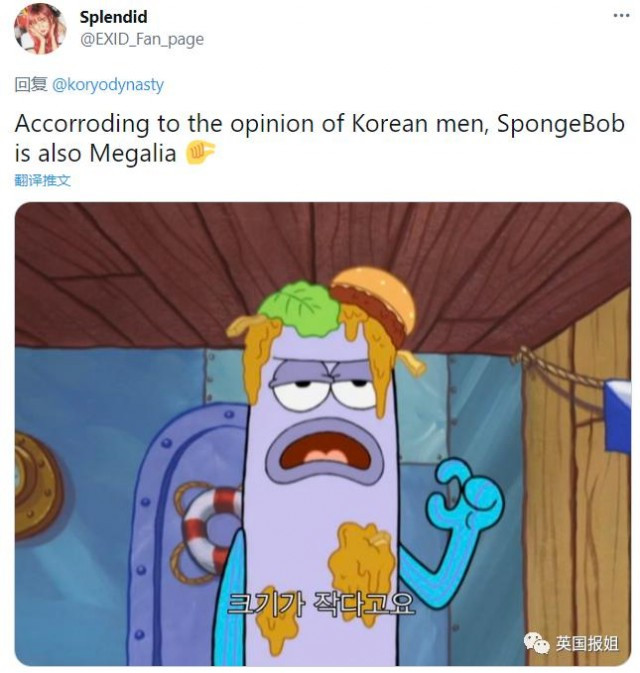Click the pointing hand emoji in tweet

click(x=200, y=154)
